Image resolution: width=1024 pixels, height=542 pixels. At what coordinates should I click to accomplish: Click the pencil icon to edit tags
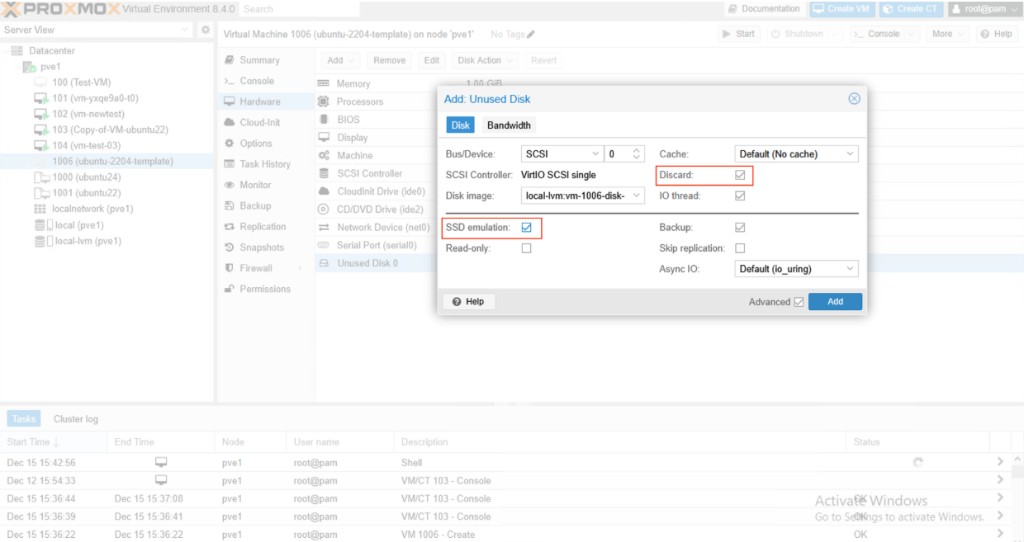click(531, 34)
